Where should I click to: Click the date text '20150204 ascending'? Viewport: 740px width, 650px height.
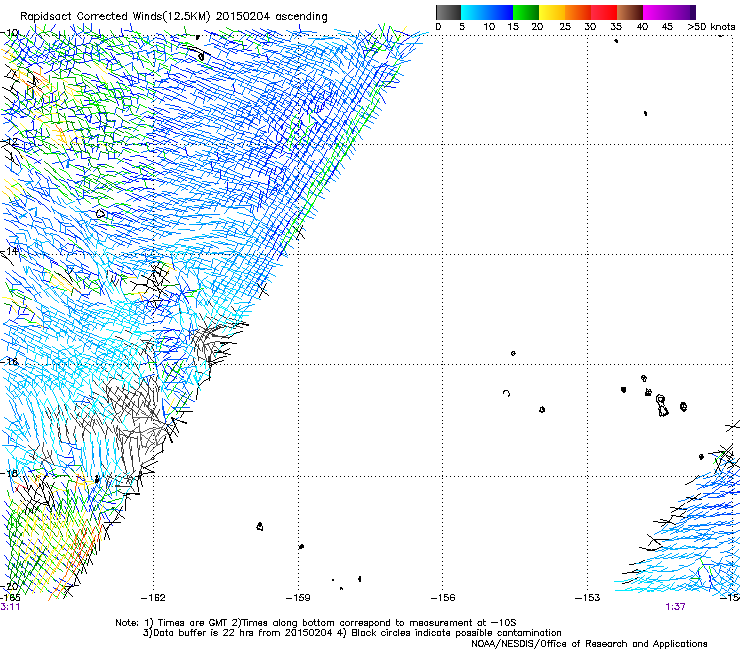pyautogui.click(x=271, y=17)
